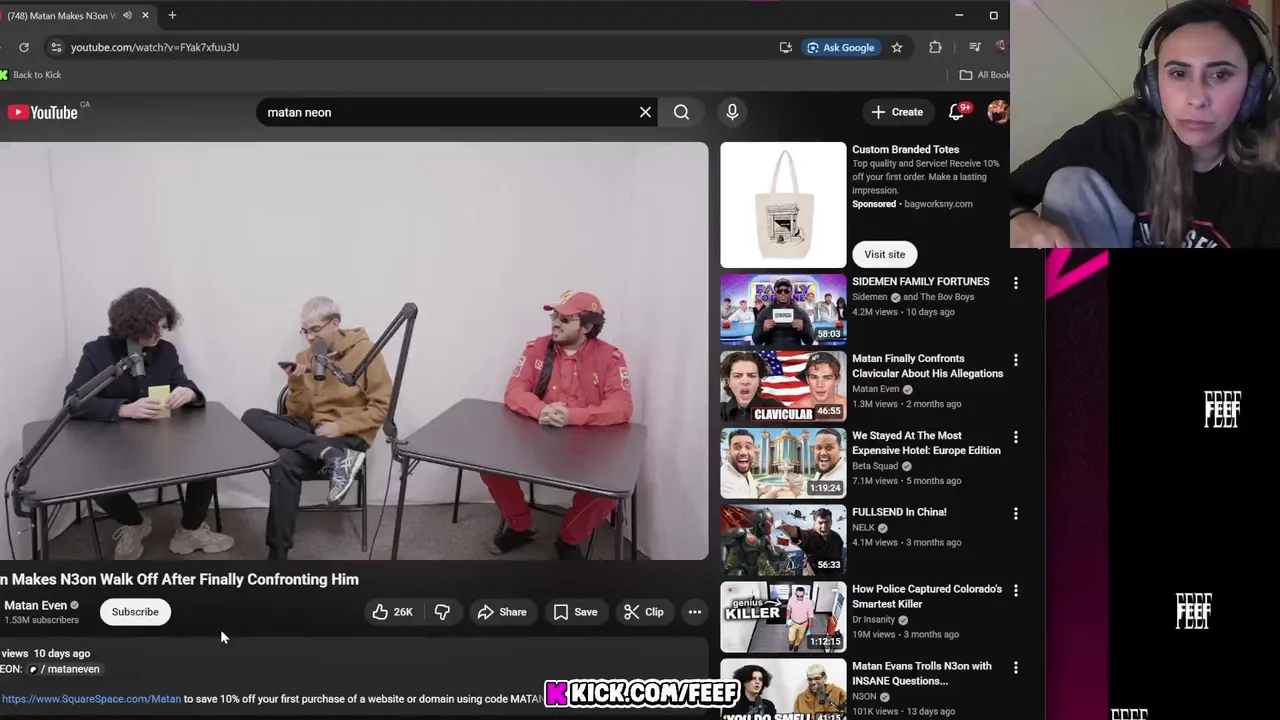
Task: Save the video to a playlist
Action: (x=575, y=612)
